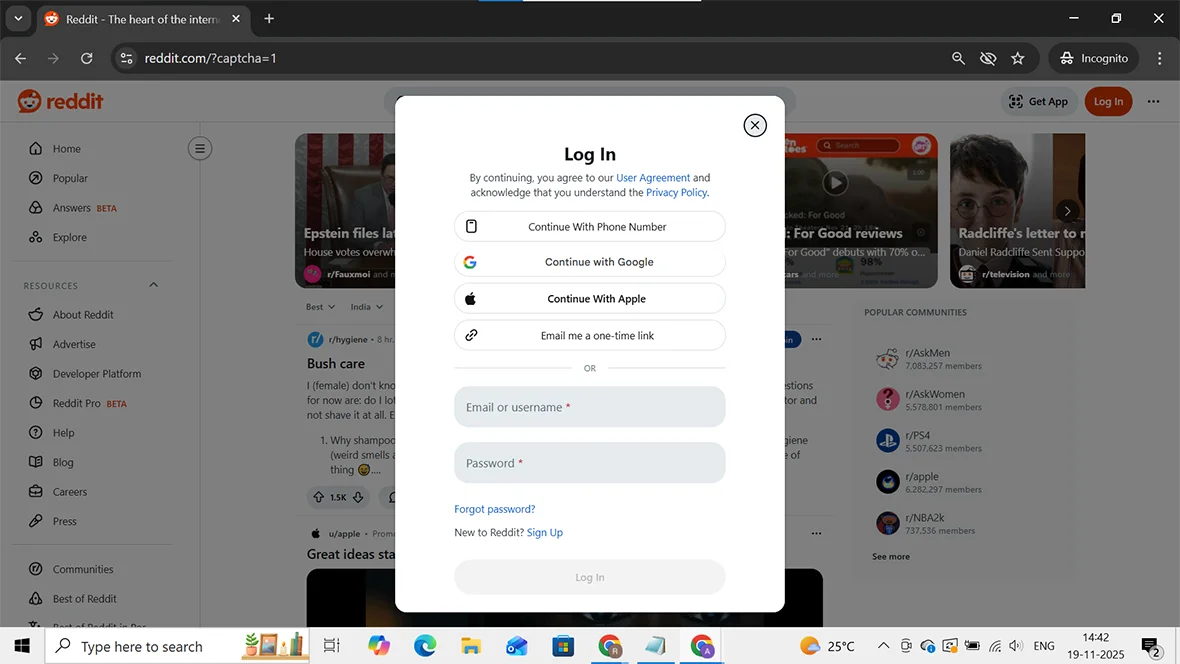The width and height of the screenshot is (1180, 664).
Task: Open the Best sort dropdown
Action: (320, 307)
